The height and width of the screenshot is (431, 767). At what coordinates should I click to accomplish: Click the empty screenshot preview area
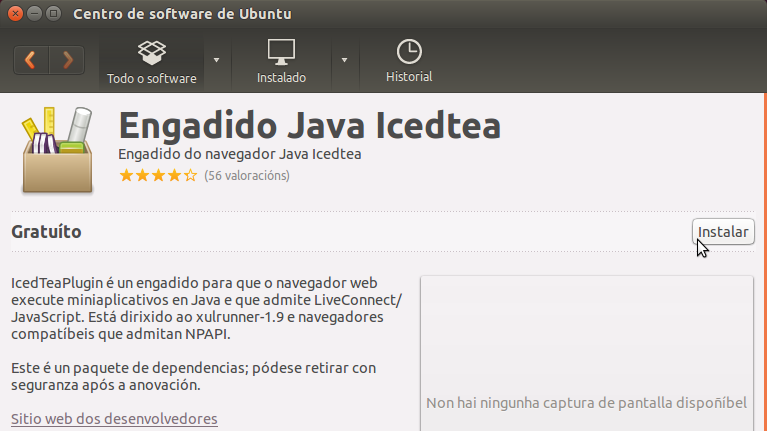point(587,353)
